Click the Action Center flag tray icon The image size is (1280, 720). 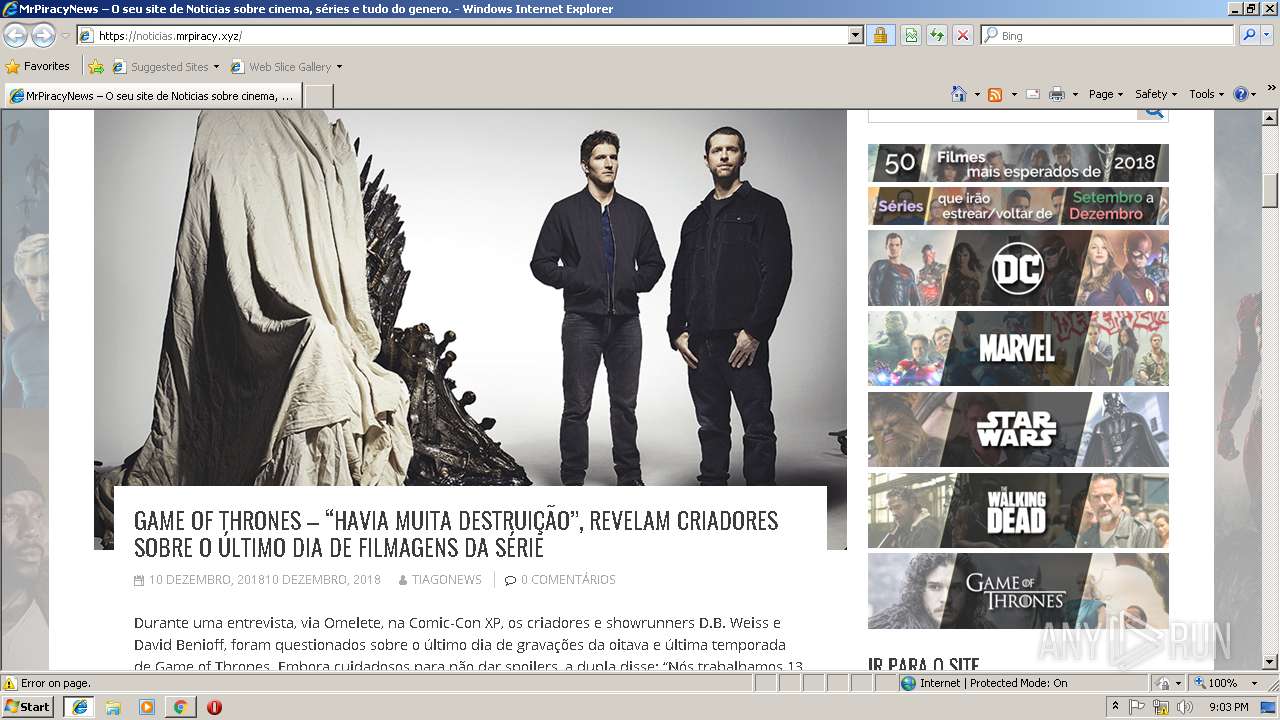click(1138, 707)
